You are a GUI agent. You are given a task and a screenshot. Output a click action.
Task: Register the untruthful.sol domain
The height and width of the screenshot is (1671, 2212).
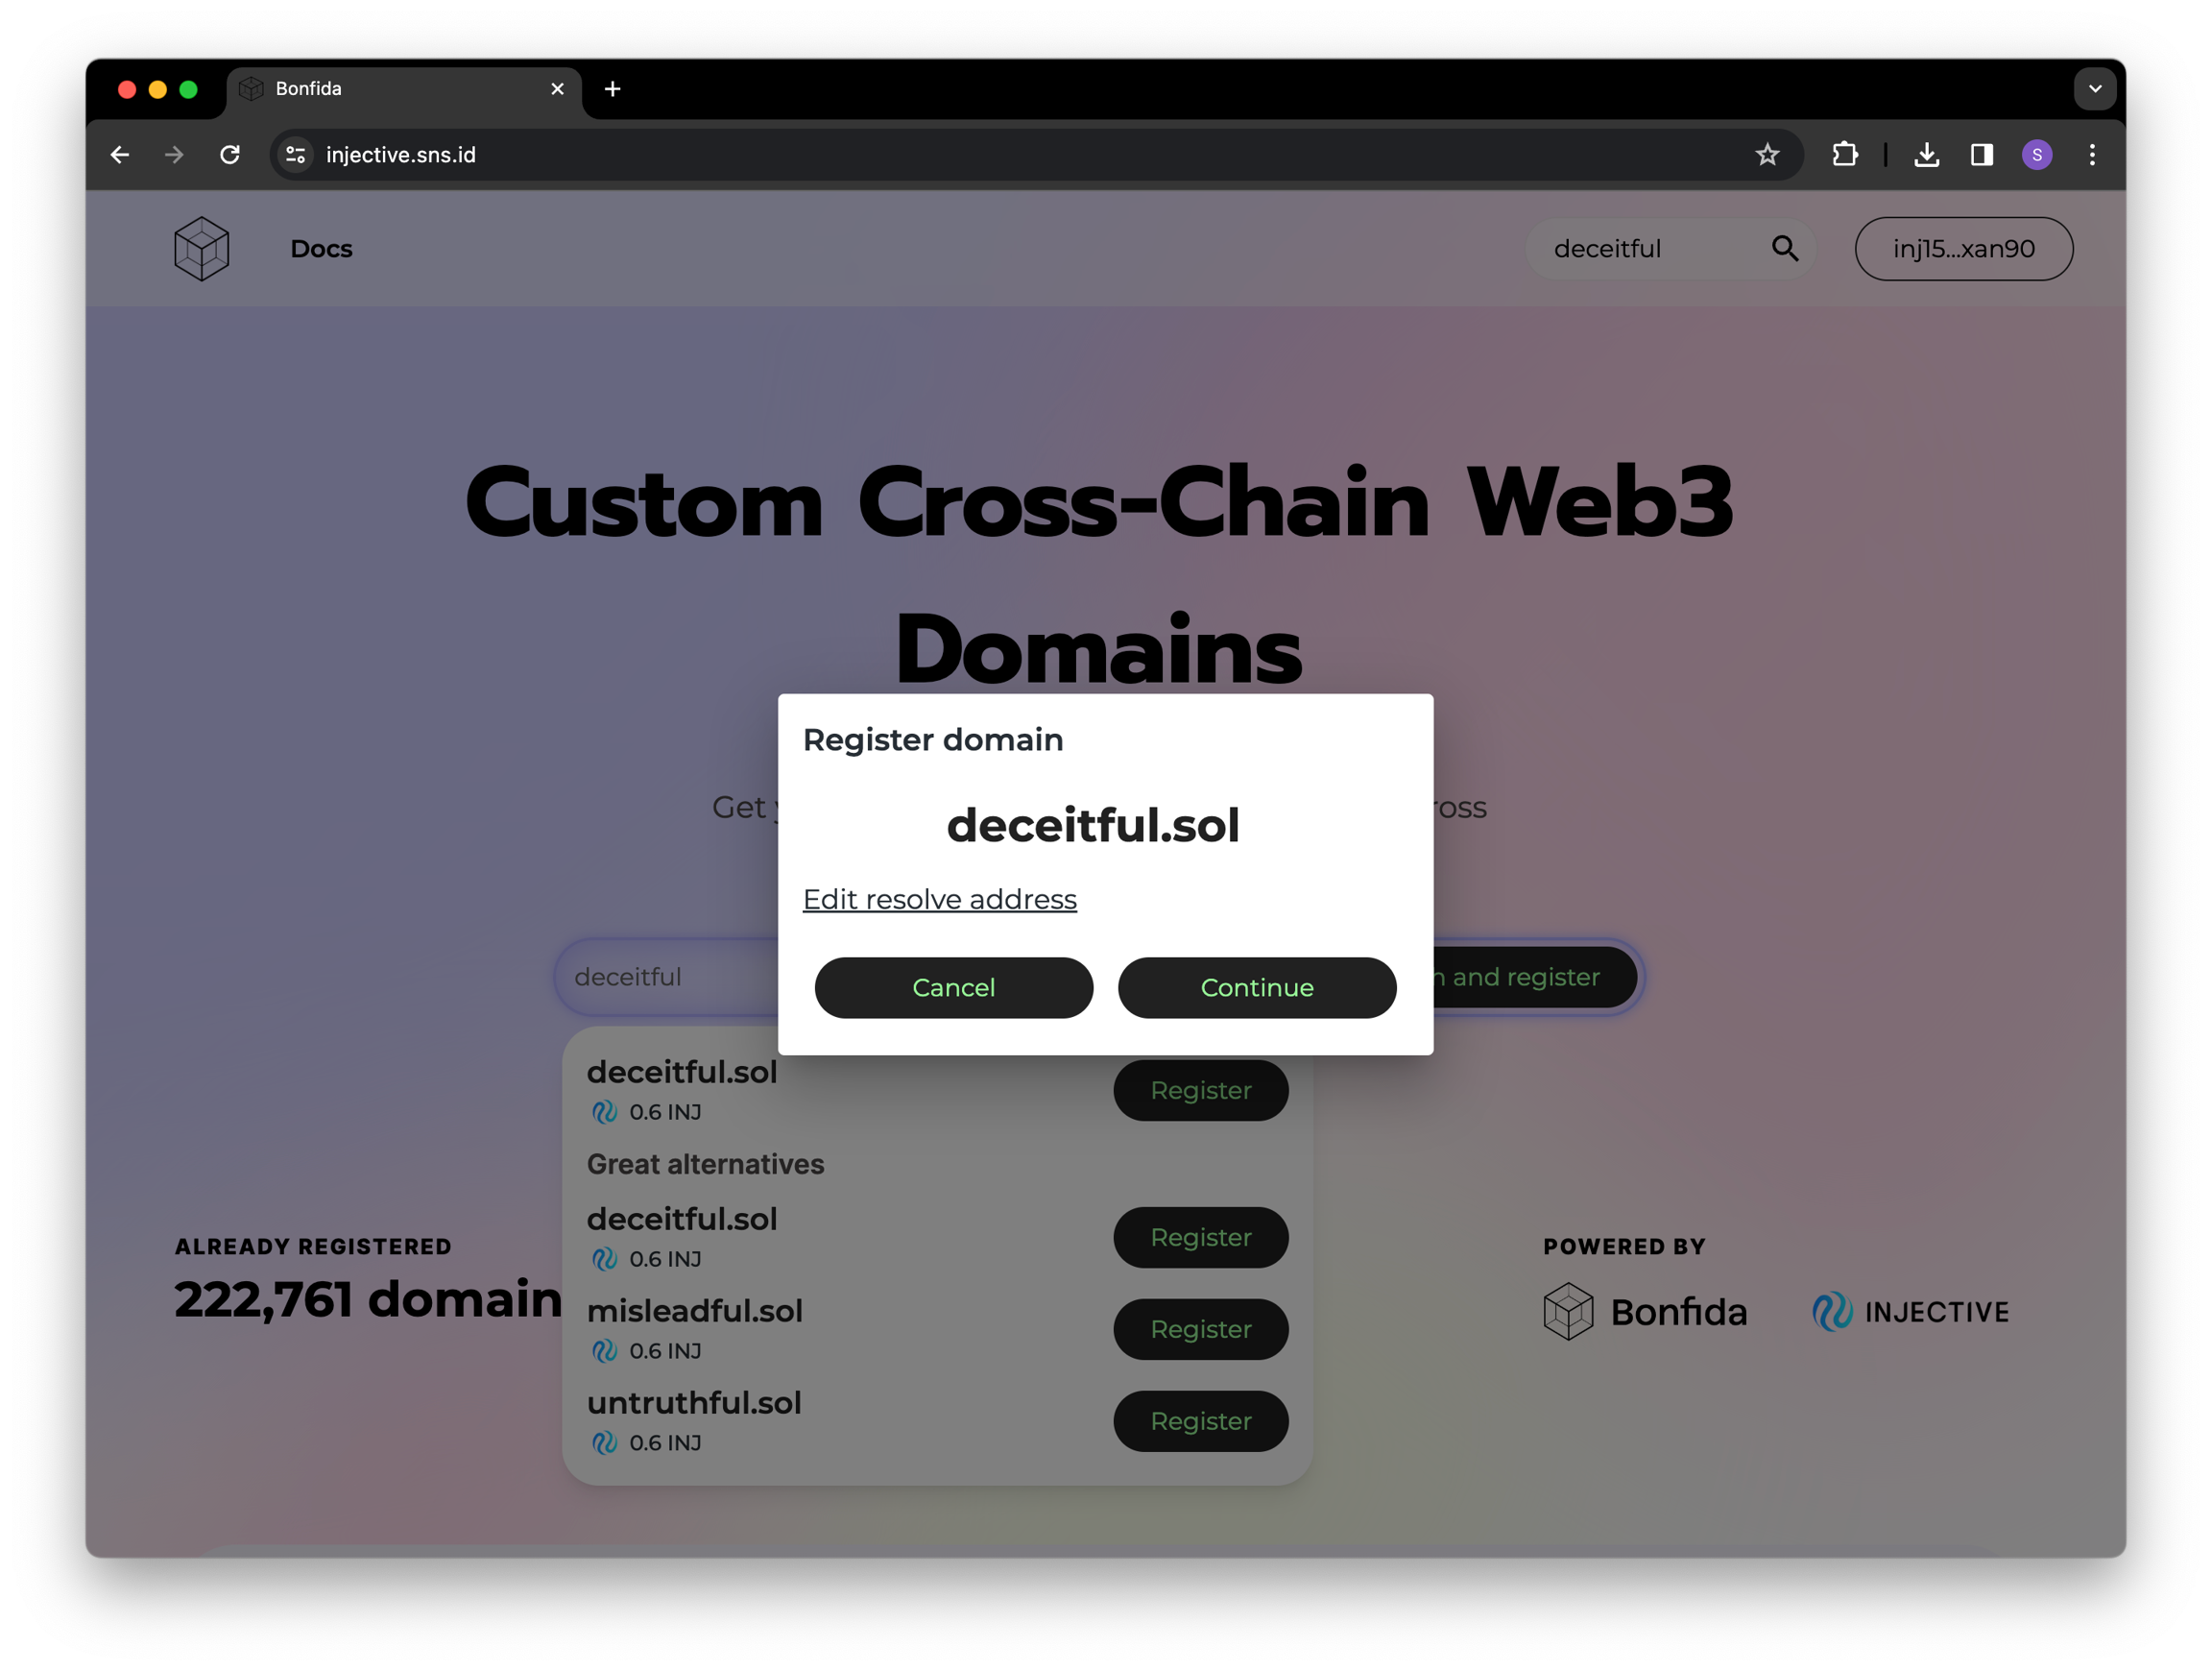pyautogui.click(x=1200, y=1421)
